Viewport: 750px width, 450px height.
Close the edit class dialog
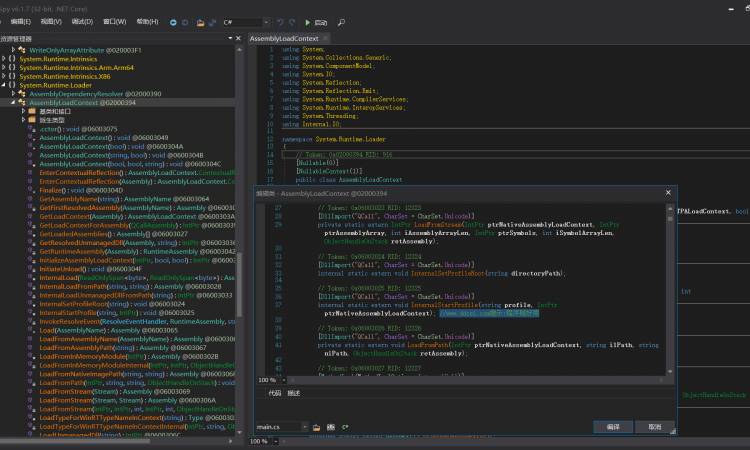click(x=668, y=193)
